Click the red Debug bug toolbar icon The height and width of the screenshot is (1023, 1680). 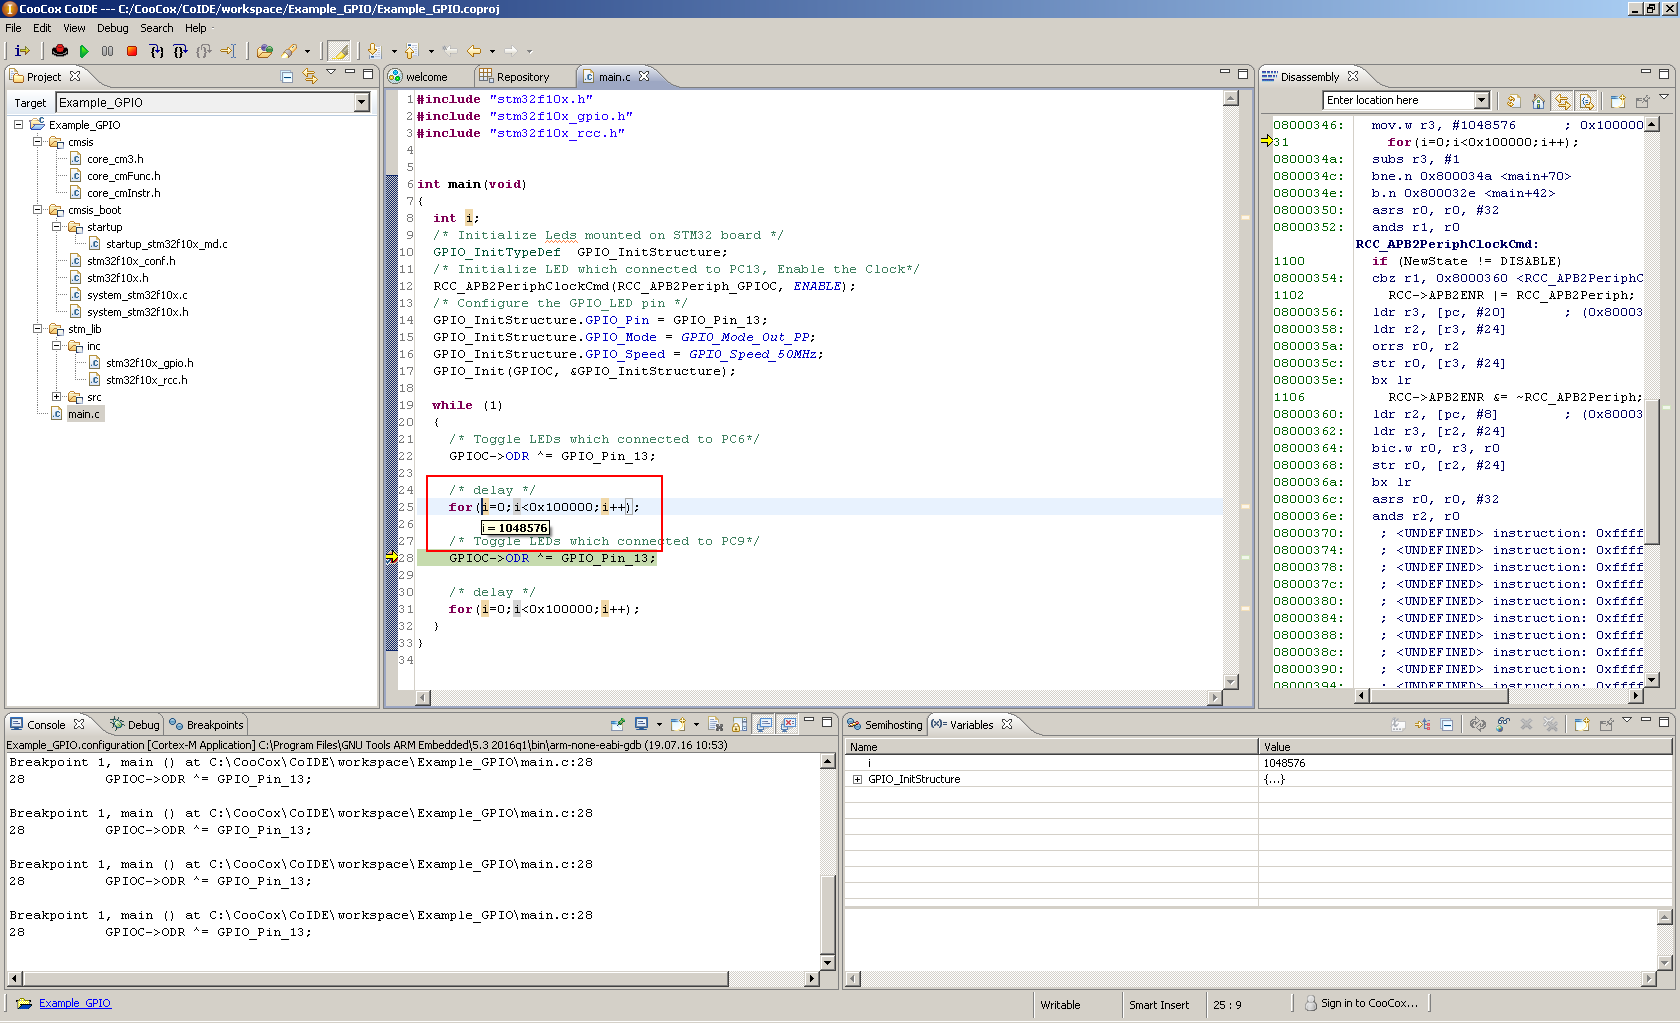[60, 51]
